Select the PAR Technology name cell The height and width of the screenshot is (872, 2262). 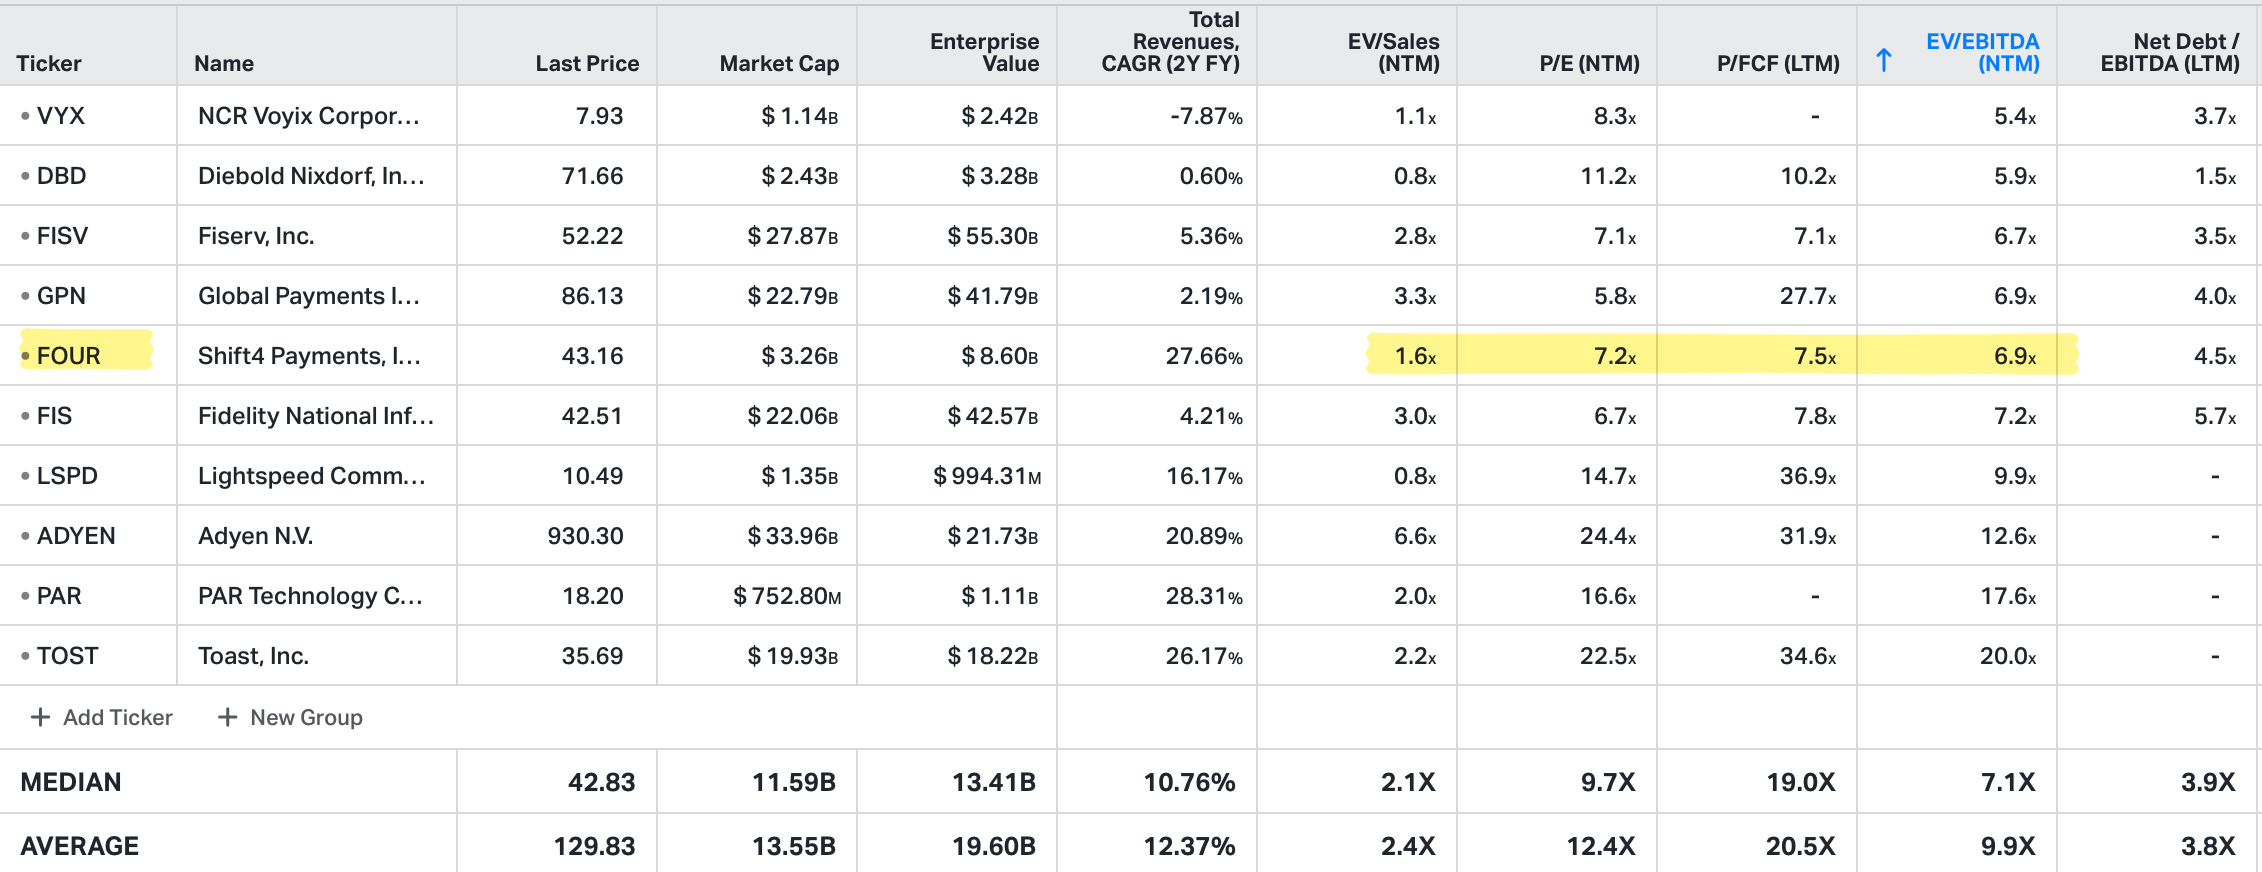(311, 596)
